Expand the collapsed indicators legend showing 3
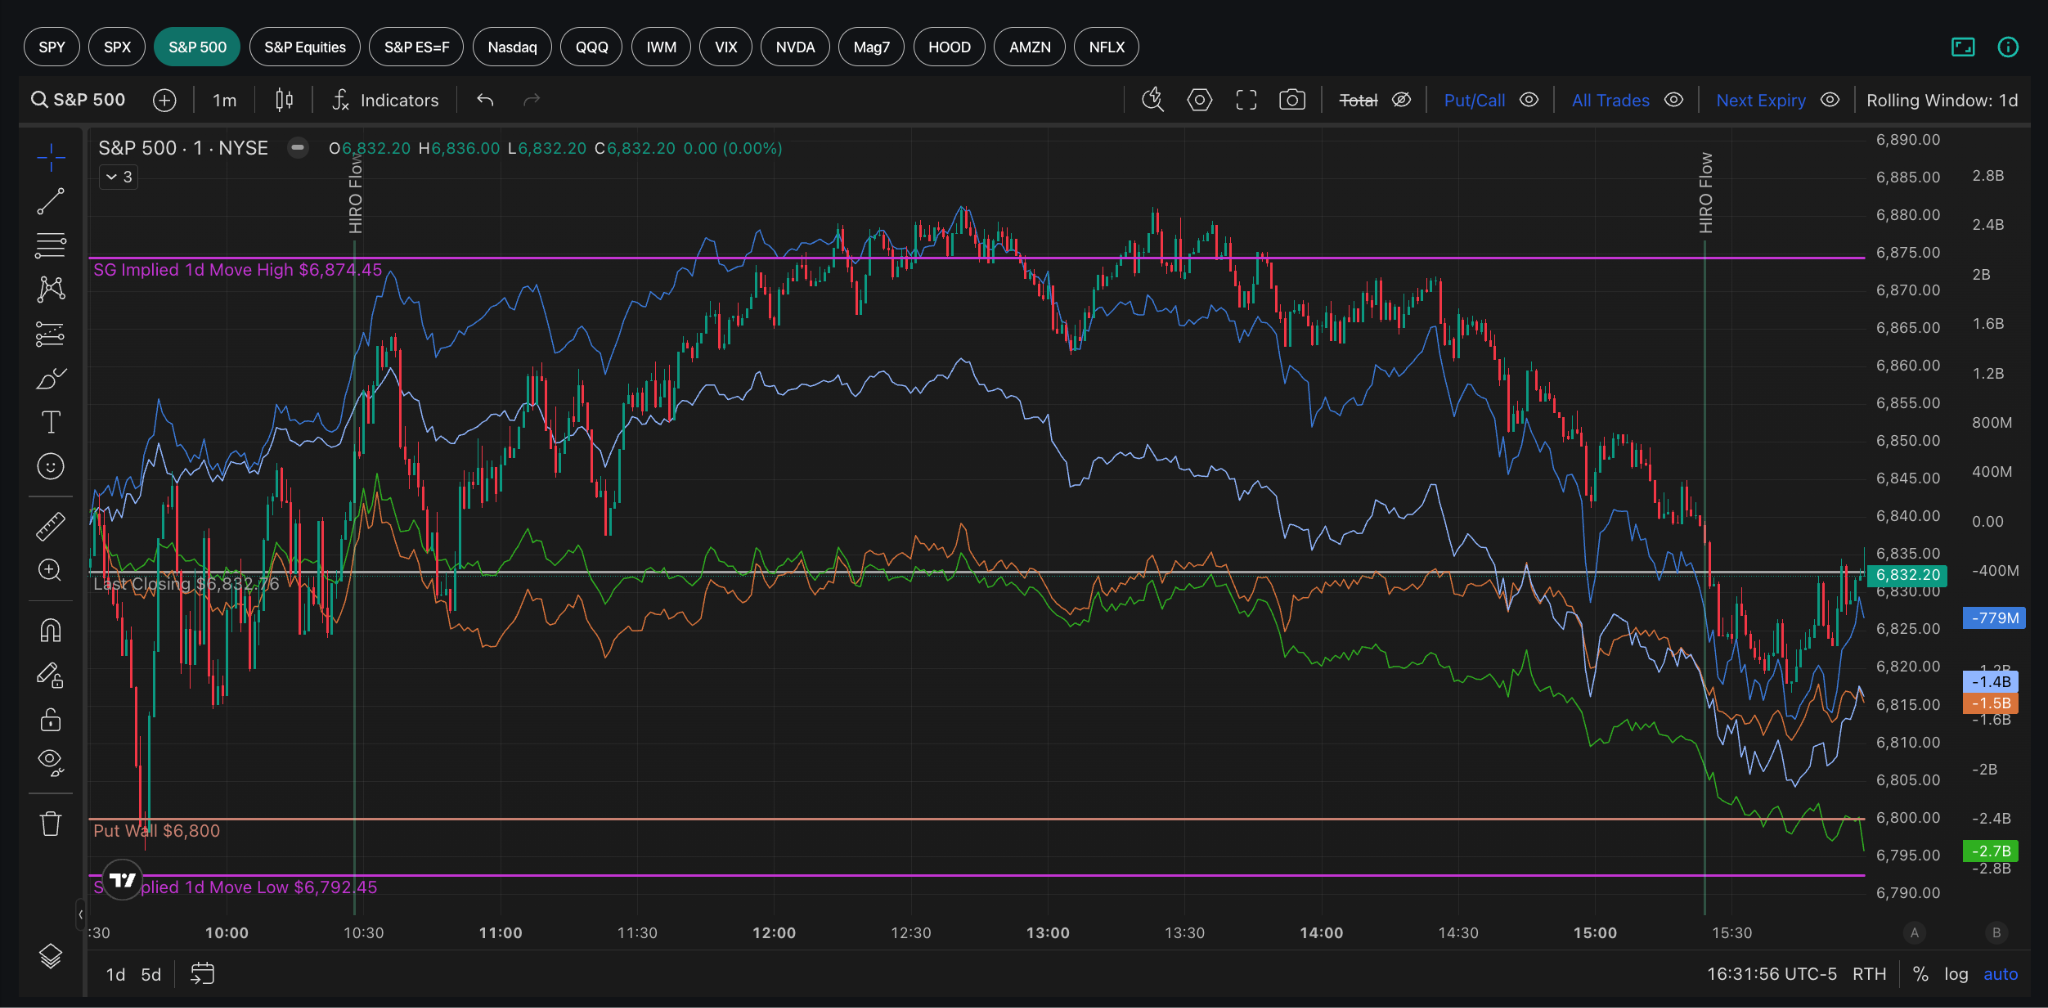 118,177
